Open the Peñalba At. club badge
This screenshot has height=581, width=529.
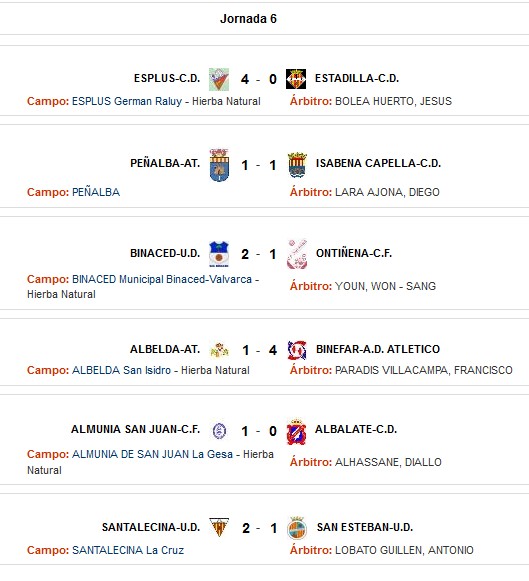pos(219,165)
